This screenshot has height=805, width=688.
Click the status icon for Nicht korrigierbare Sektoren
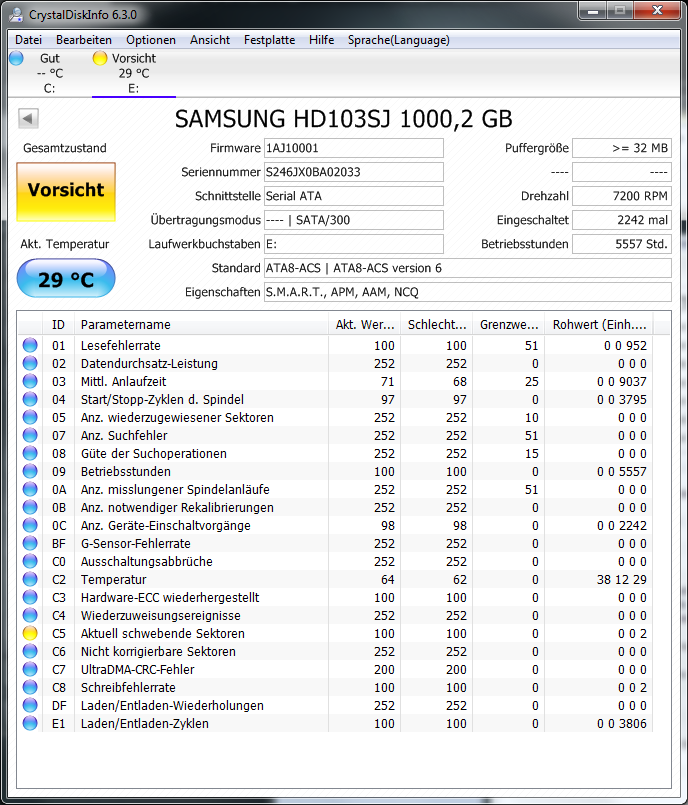(x=30, y=651)
